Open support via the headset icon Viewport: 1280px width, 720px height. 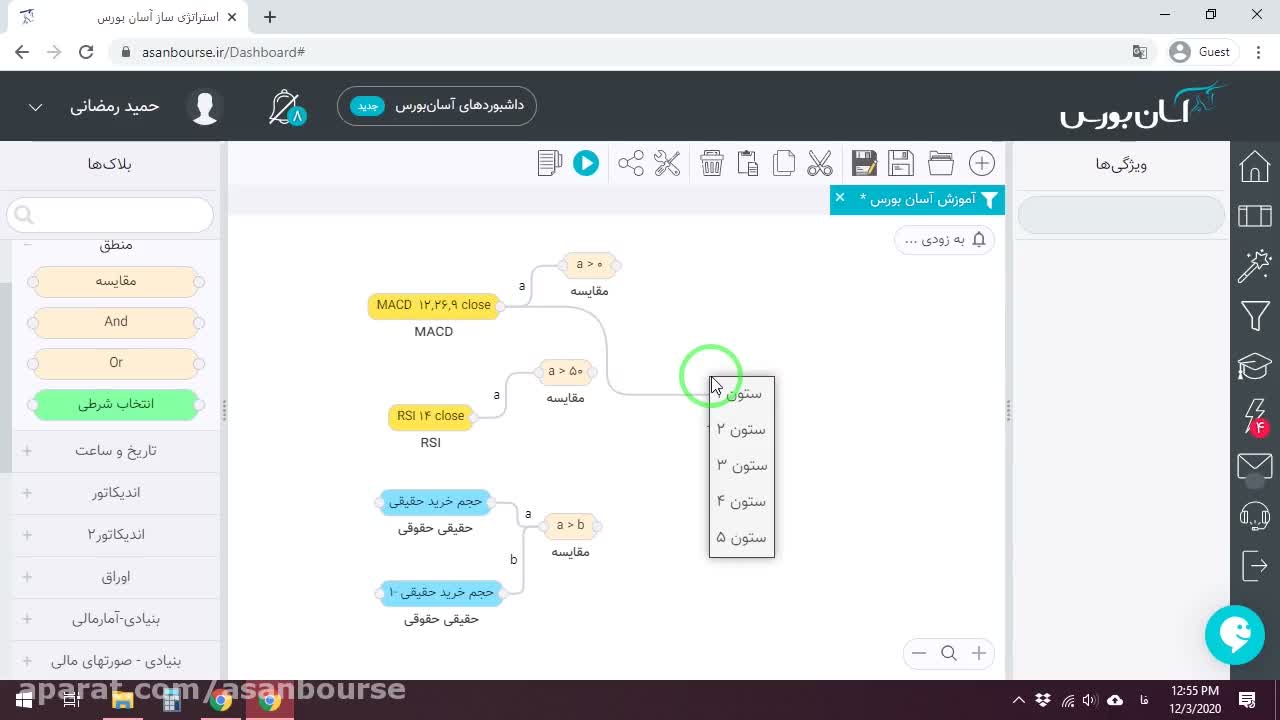[x=1255, y=516]
